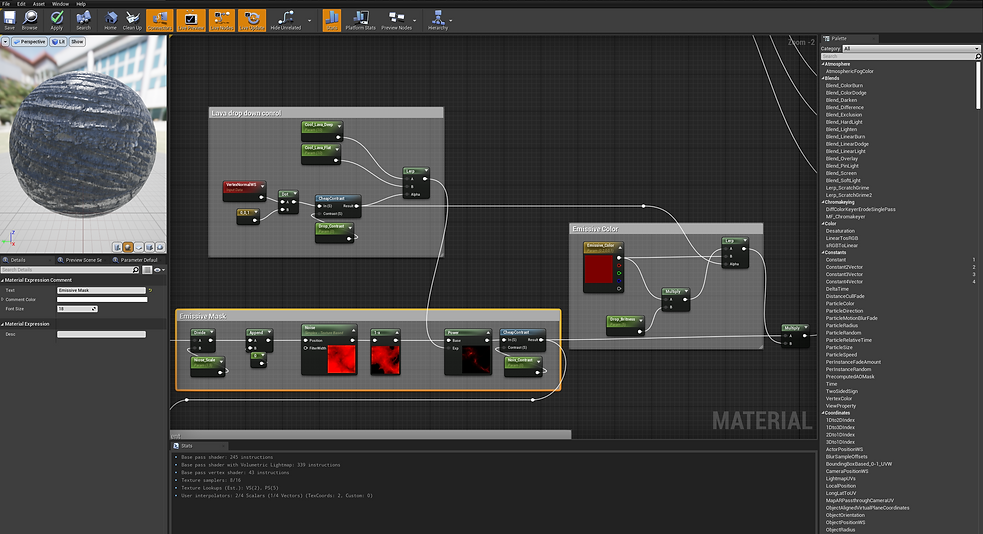The width and height of the screenshot is (983, 534).
Task: Click the Search Details field
Action: point(70,270)
